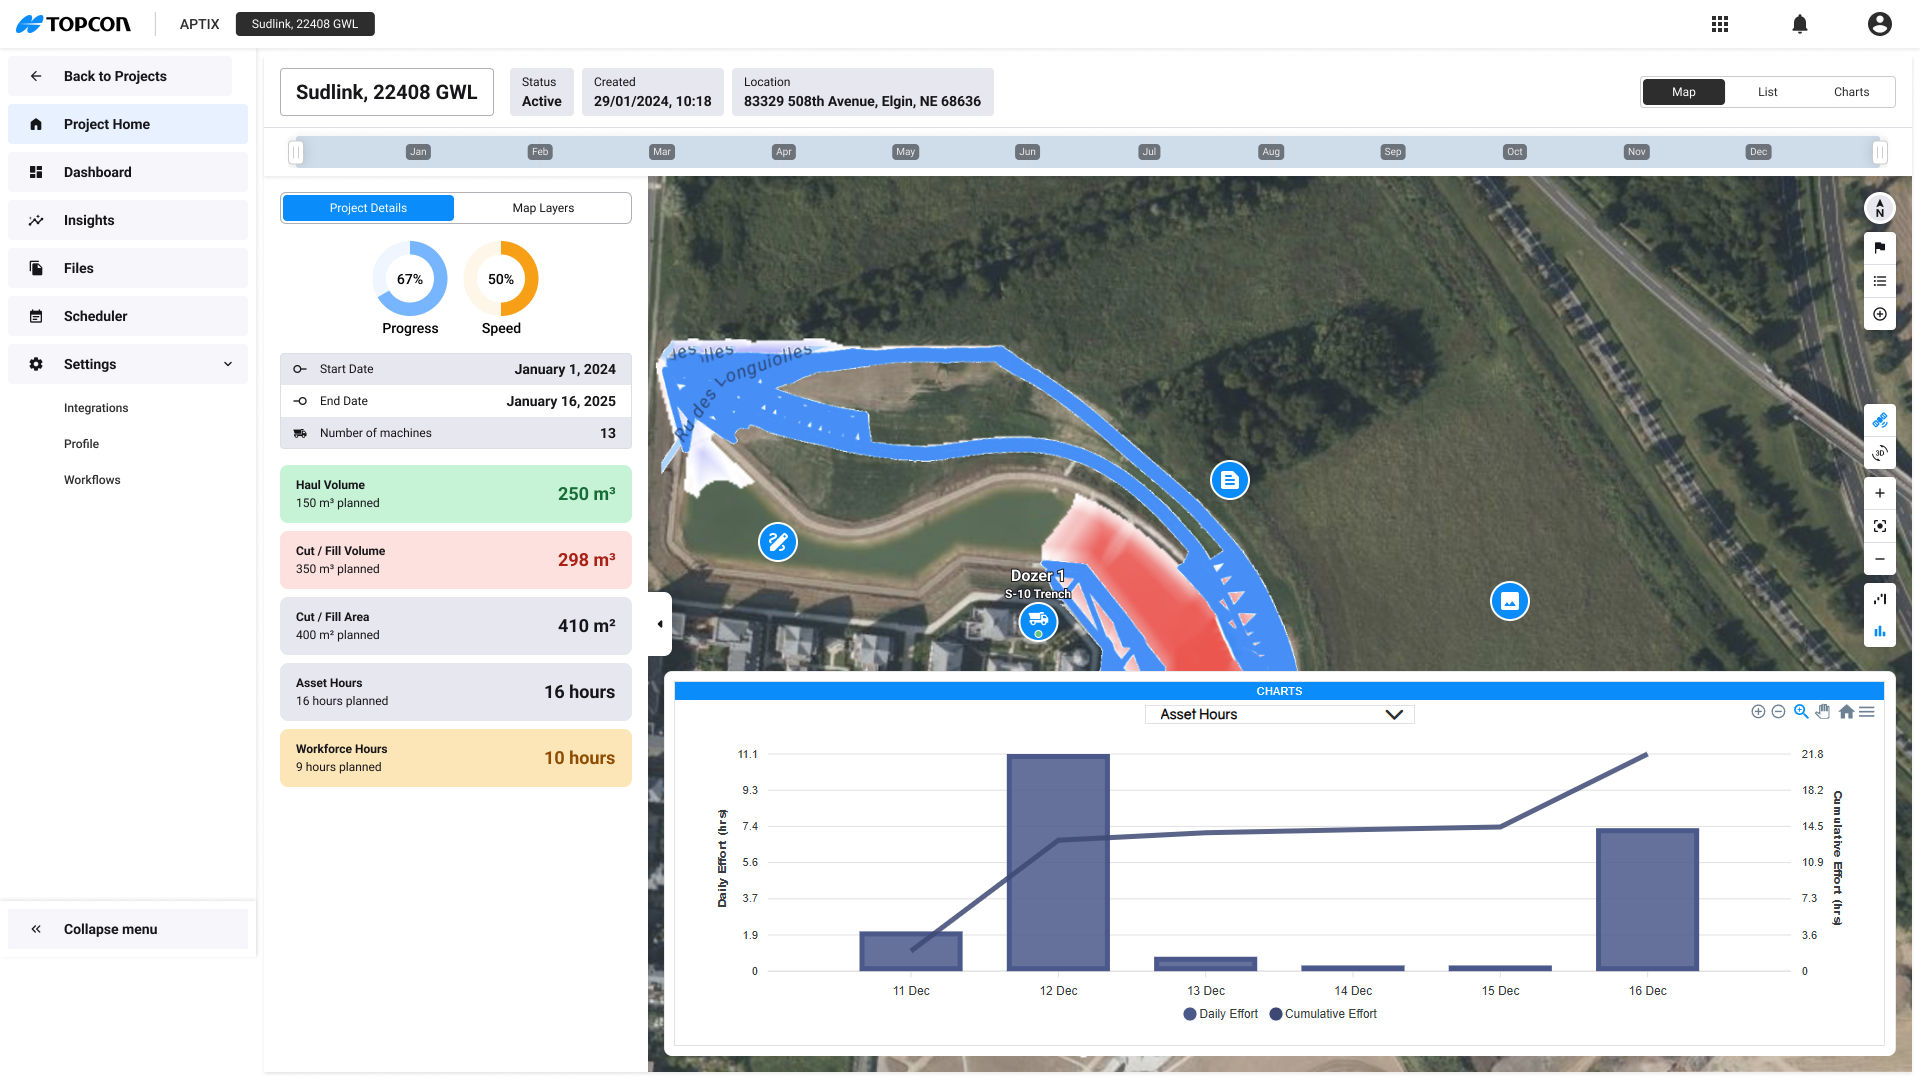Reset chart zoom with home icon

pyautogui.click(x=1846, y=712)
